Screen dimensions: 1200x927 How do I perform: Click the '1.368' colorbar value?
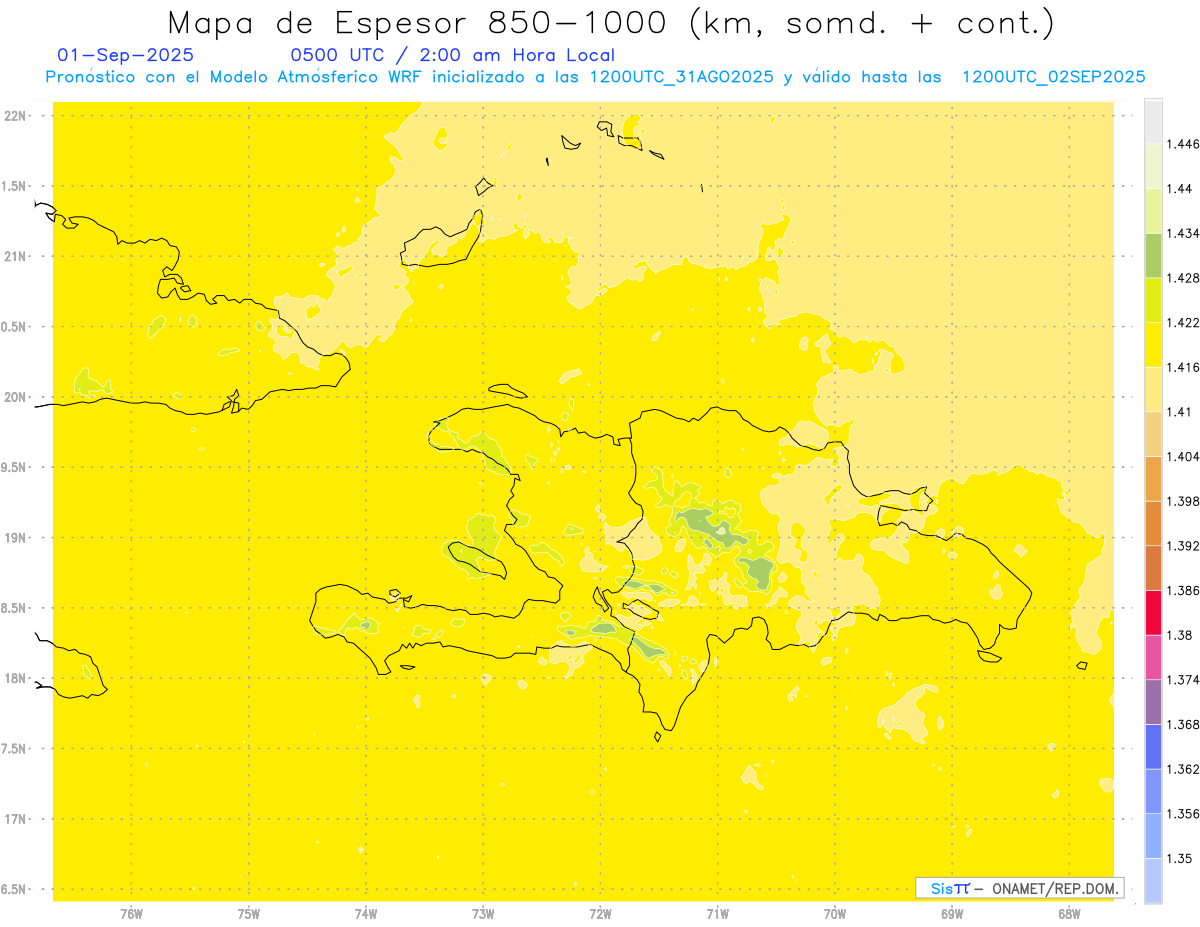pos(1184,724)
